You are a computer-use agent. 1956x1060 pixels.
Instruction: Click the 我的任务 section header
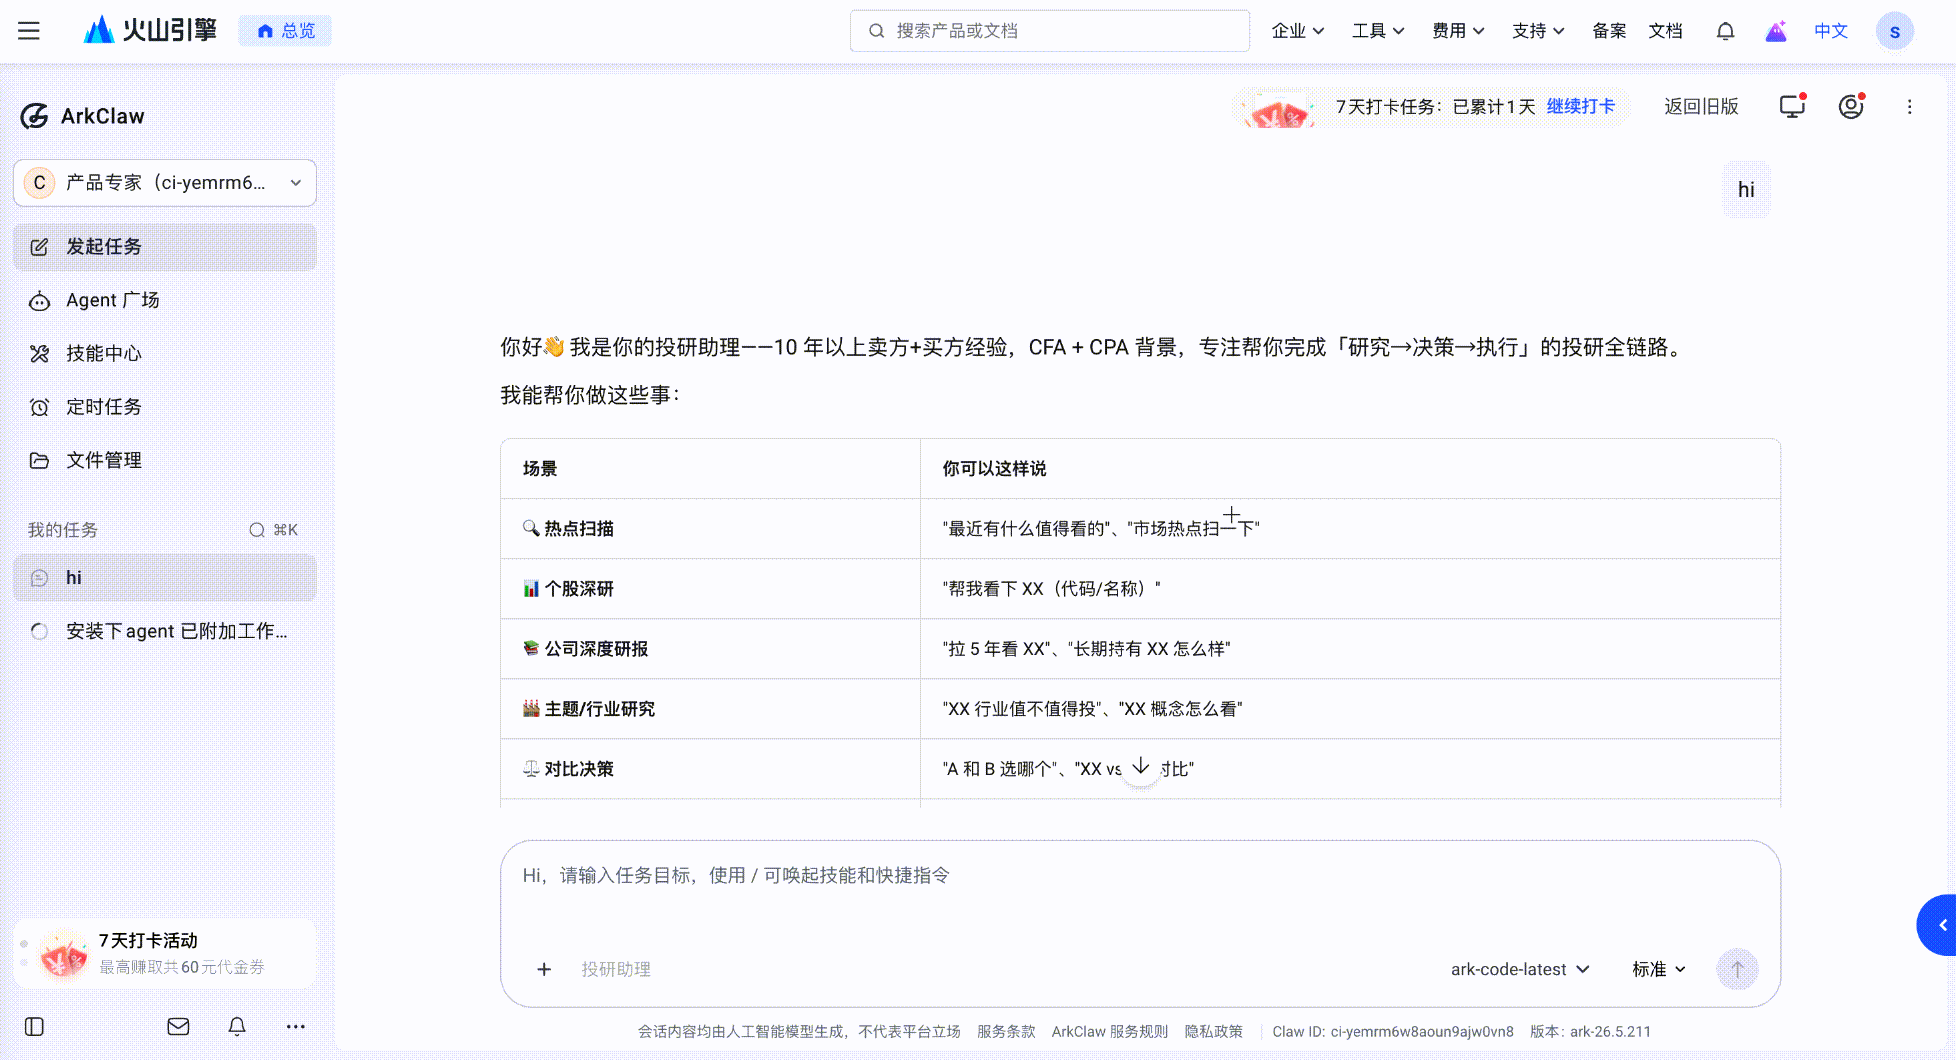(x=63, y=530)
